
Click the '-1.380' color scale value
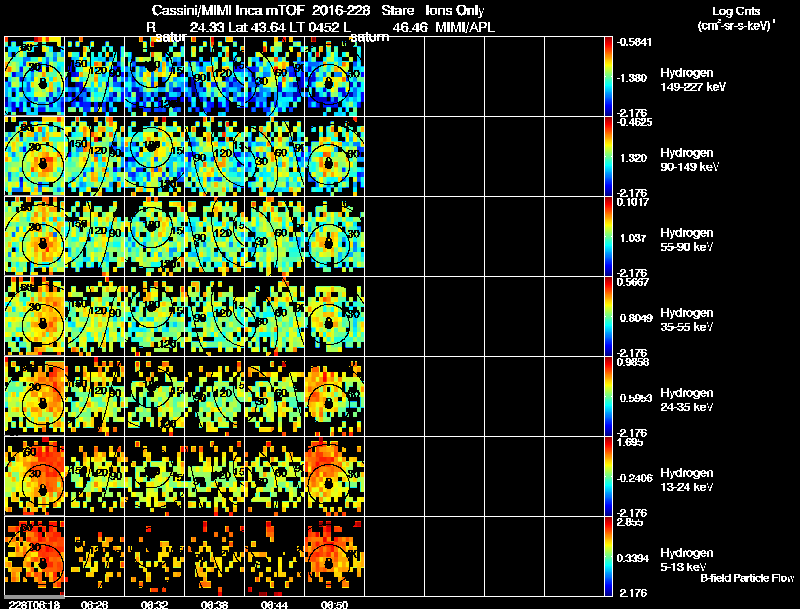pos(632,78)
